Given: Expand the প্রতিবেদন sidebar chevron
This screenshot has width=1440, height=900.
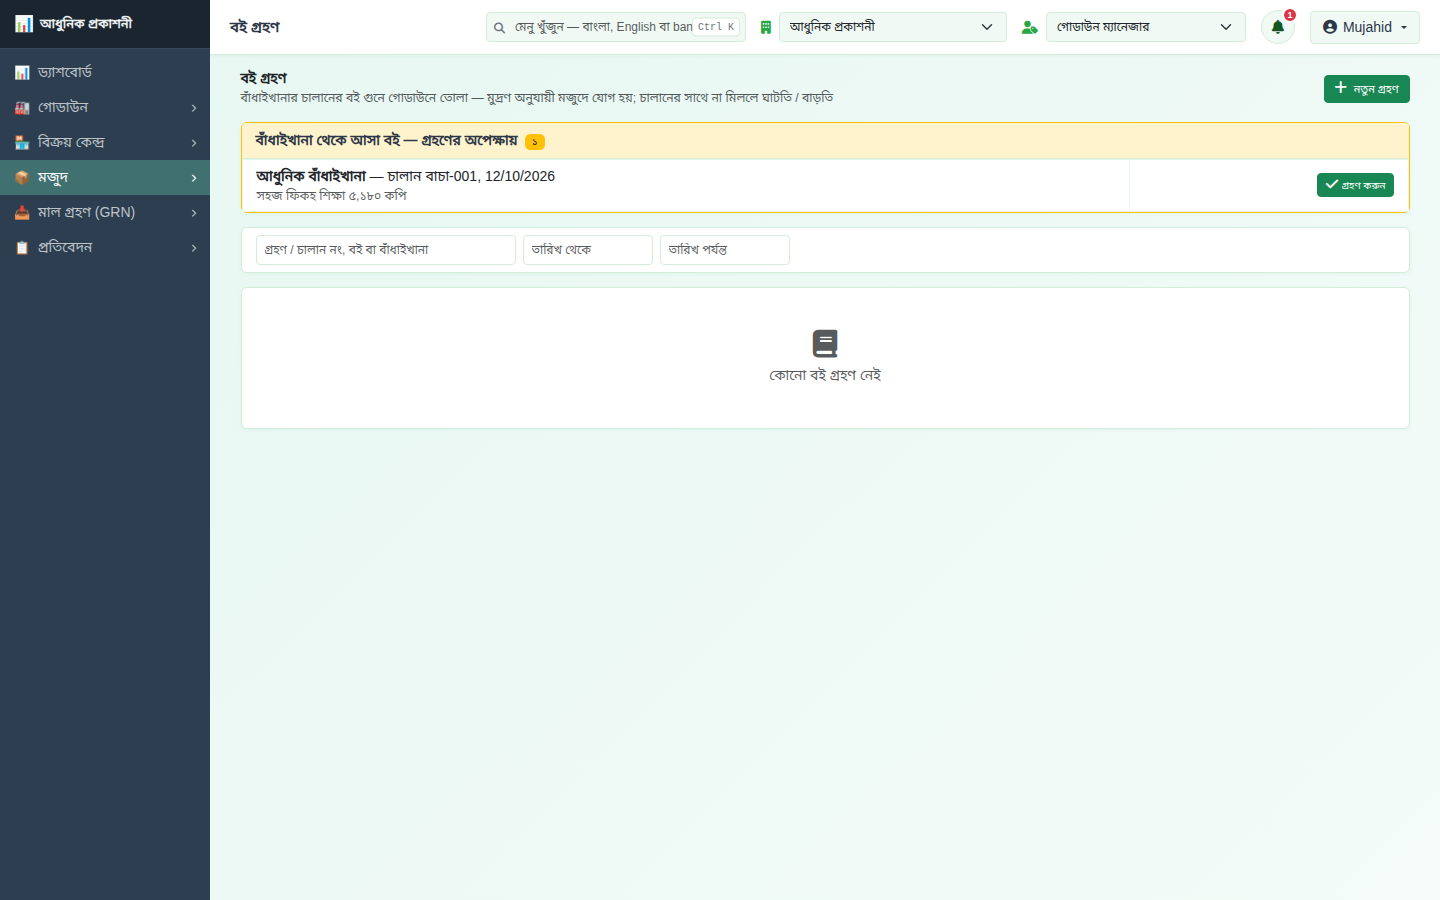Looking at the screenshot, I should tap(194, 248).
